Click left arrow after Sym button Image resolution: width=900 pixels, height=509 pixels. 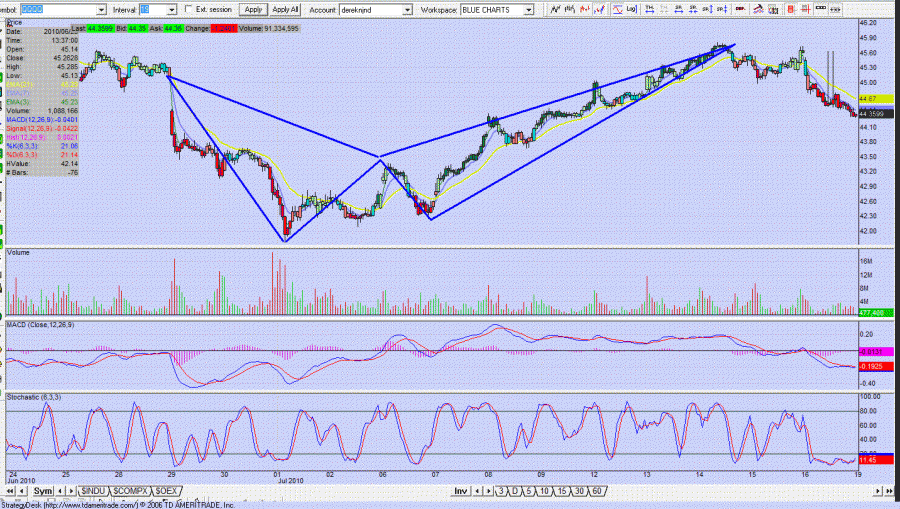[60, 491]
